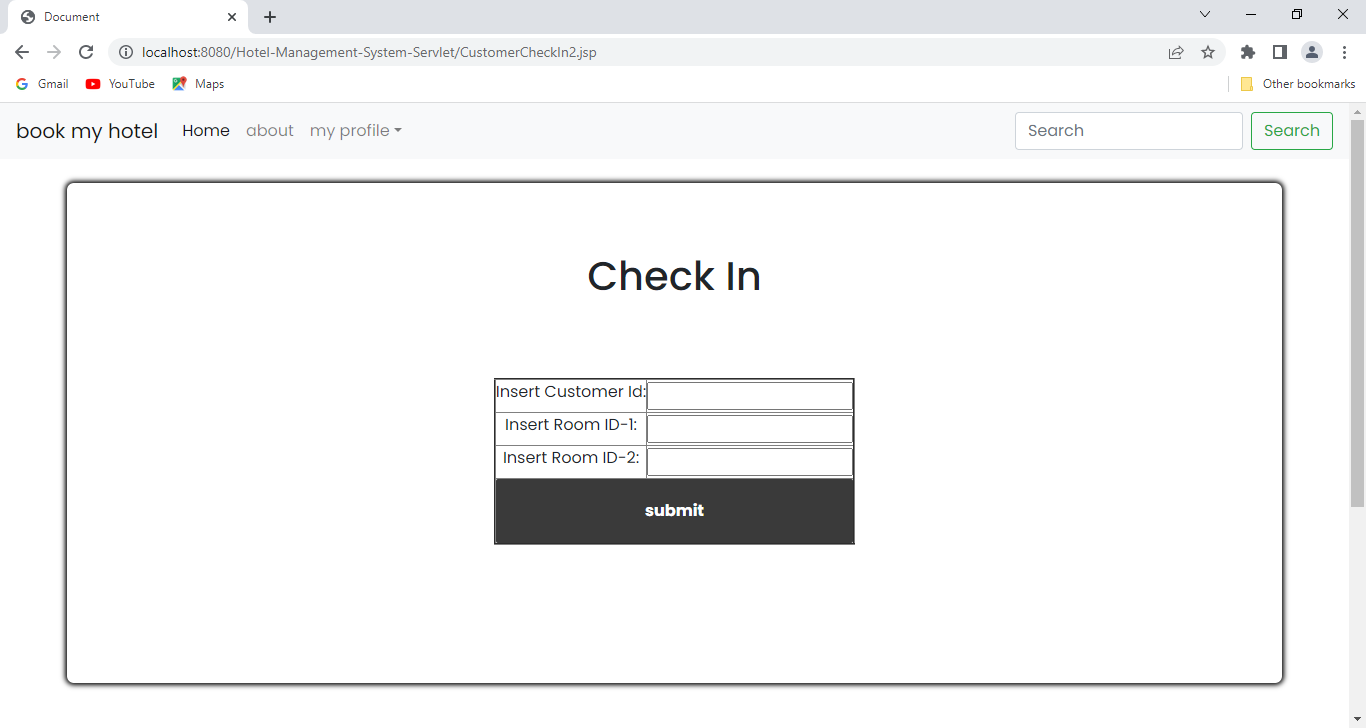Open the YouTube bookmark
Screen dimensions: 1366x728
[x=121, y=84]
